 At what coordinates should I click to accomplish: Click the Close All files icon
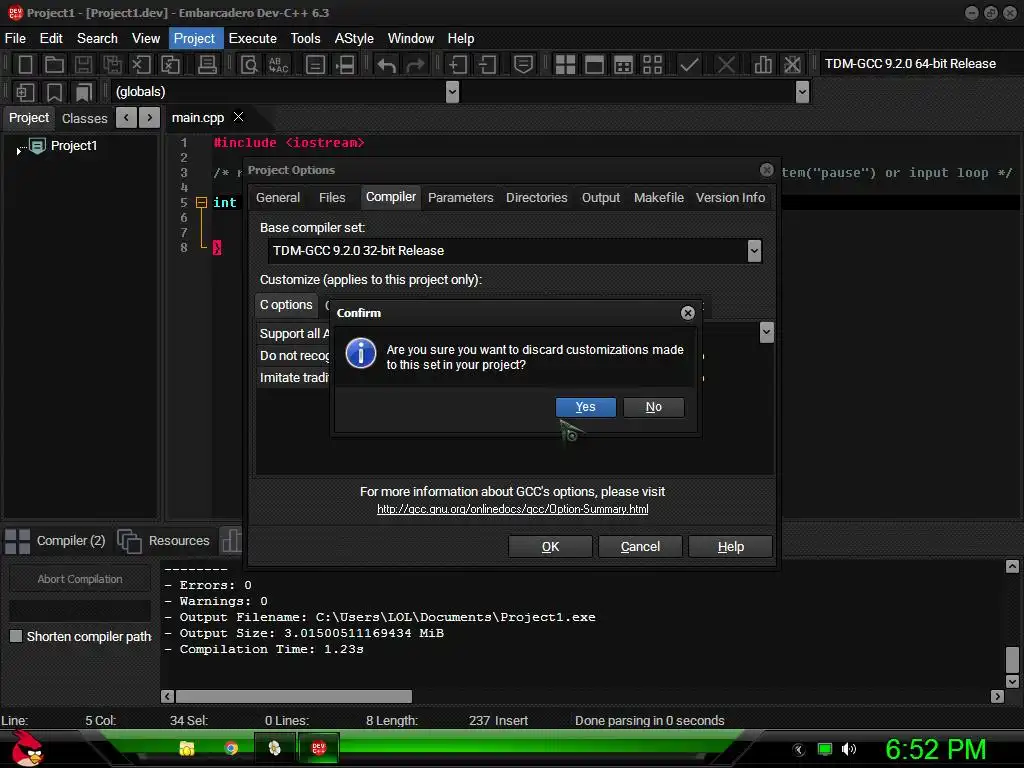[x=171, y=64]
